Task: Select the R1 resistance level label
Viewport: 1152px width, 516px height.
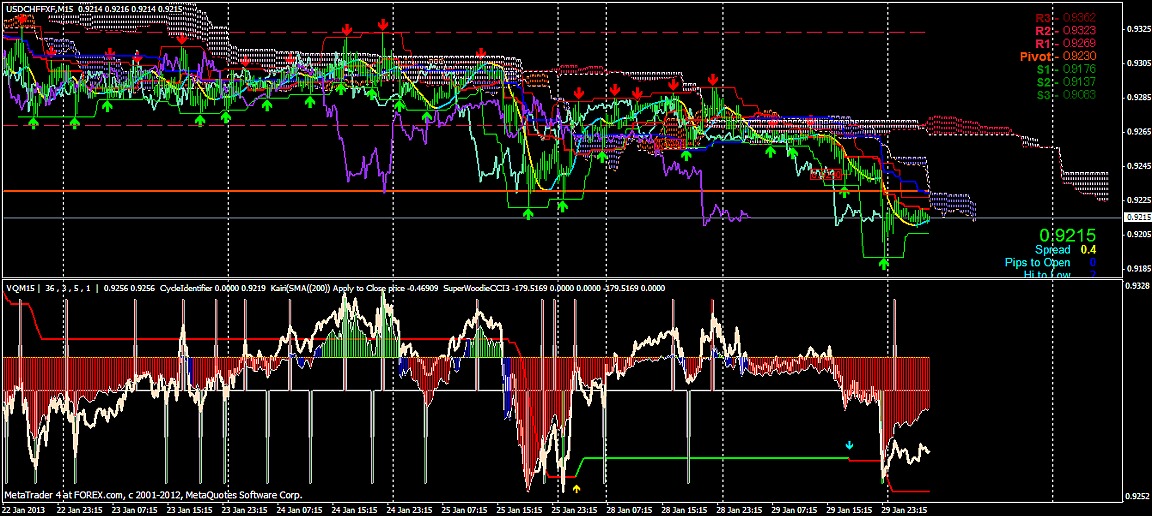Action: point(1064,43)
